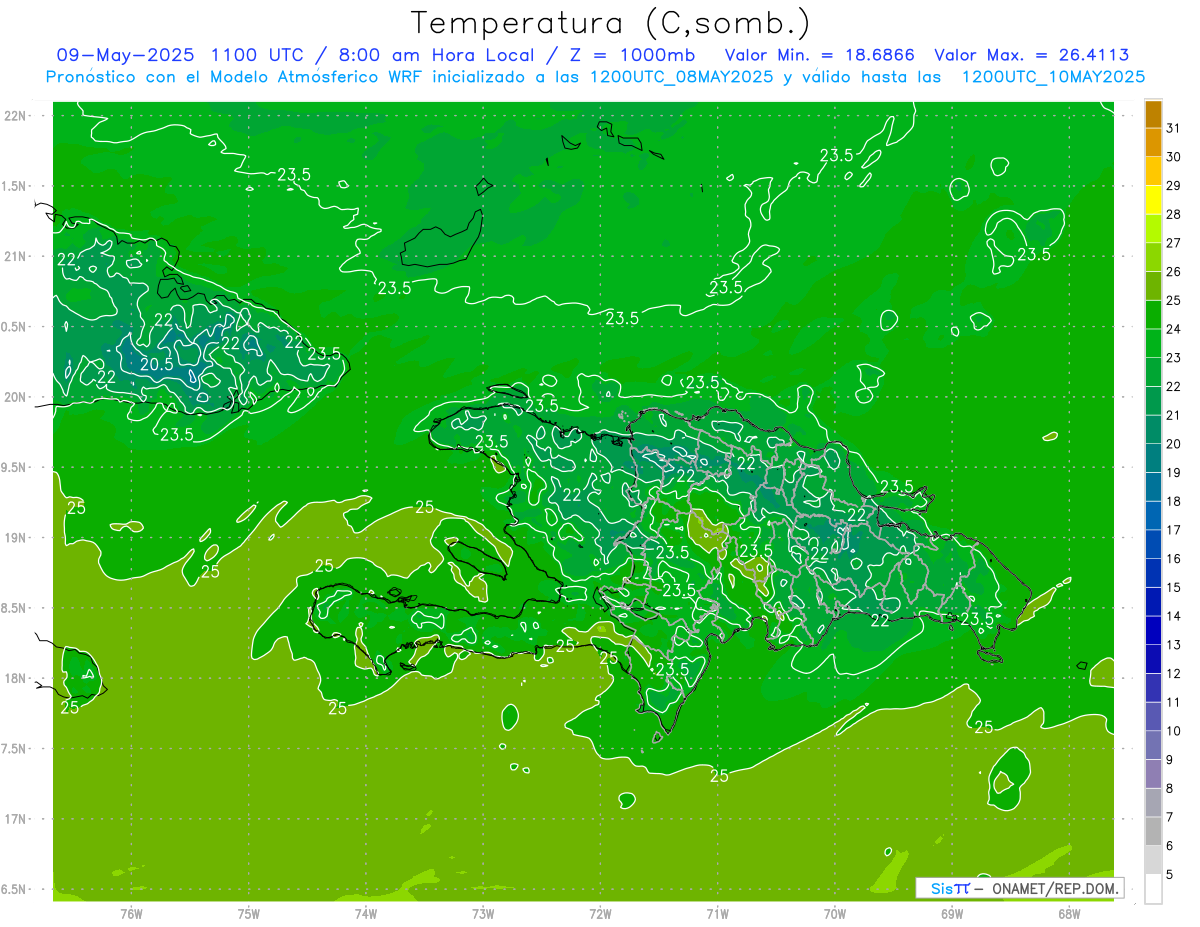Click the SisTT - ONAMET/REP.DOM. logo box
The image size is (1200, 927).
pos(1019,888)
